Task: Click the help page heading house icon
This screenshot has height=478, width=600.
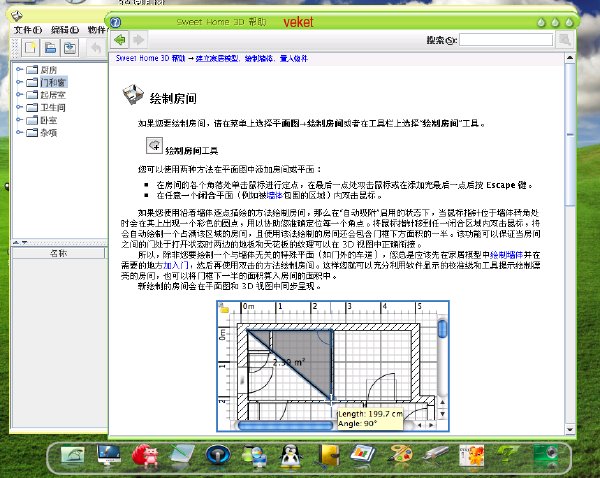Action: pos(133,94)
